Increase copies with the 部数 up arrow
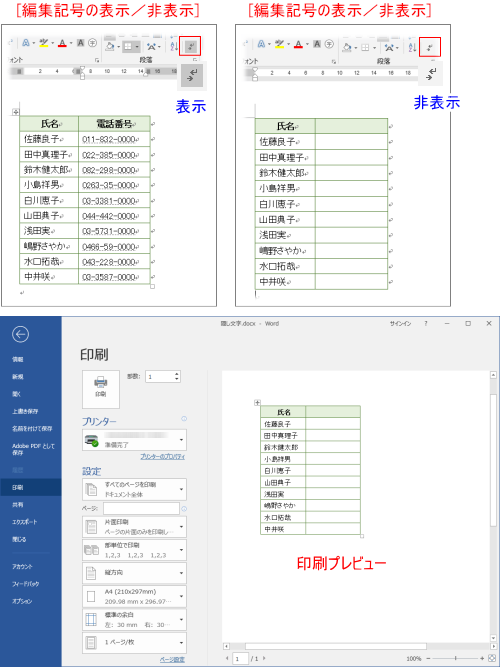 tap(177, 374)
